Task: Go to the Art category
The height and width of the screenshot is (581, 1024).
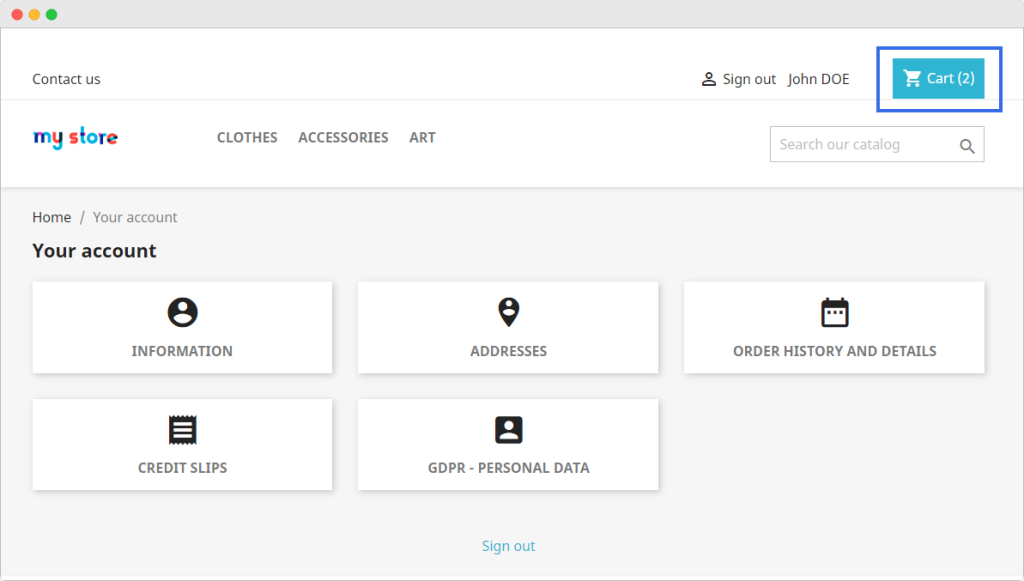Action: 422,138
